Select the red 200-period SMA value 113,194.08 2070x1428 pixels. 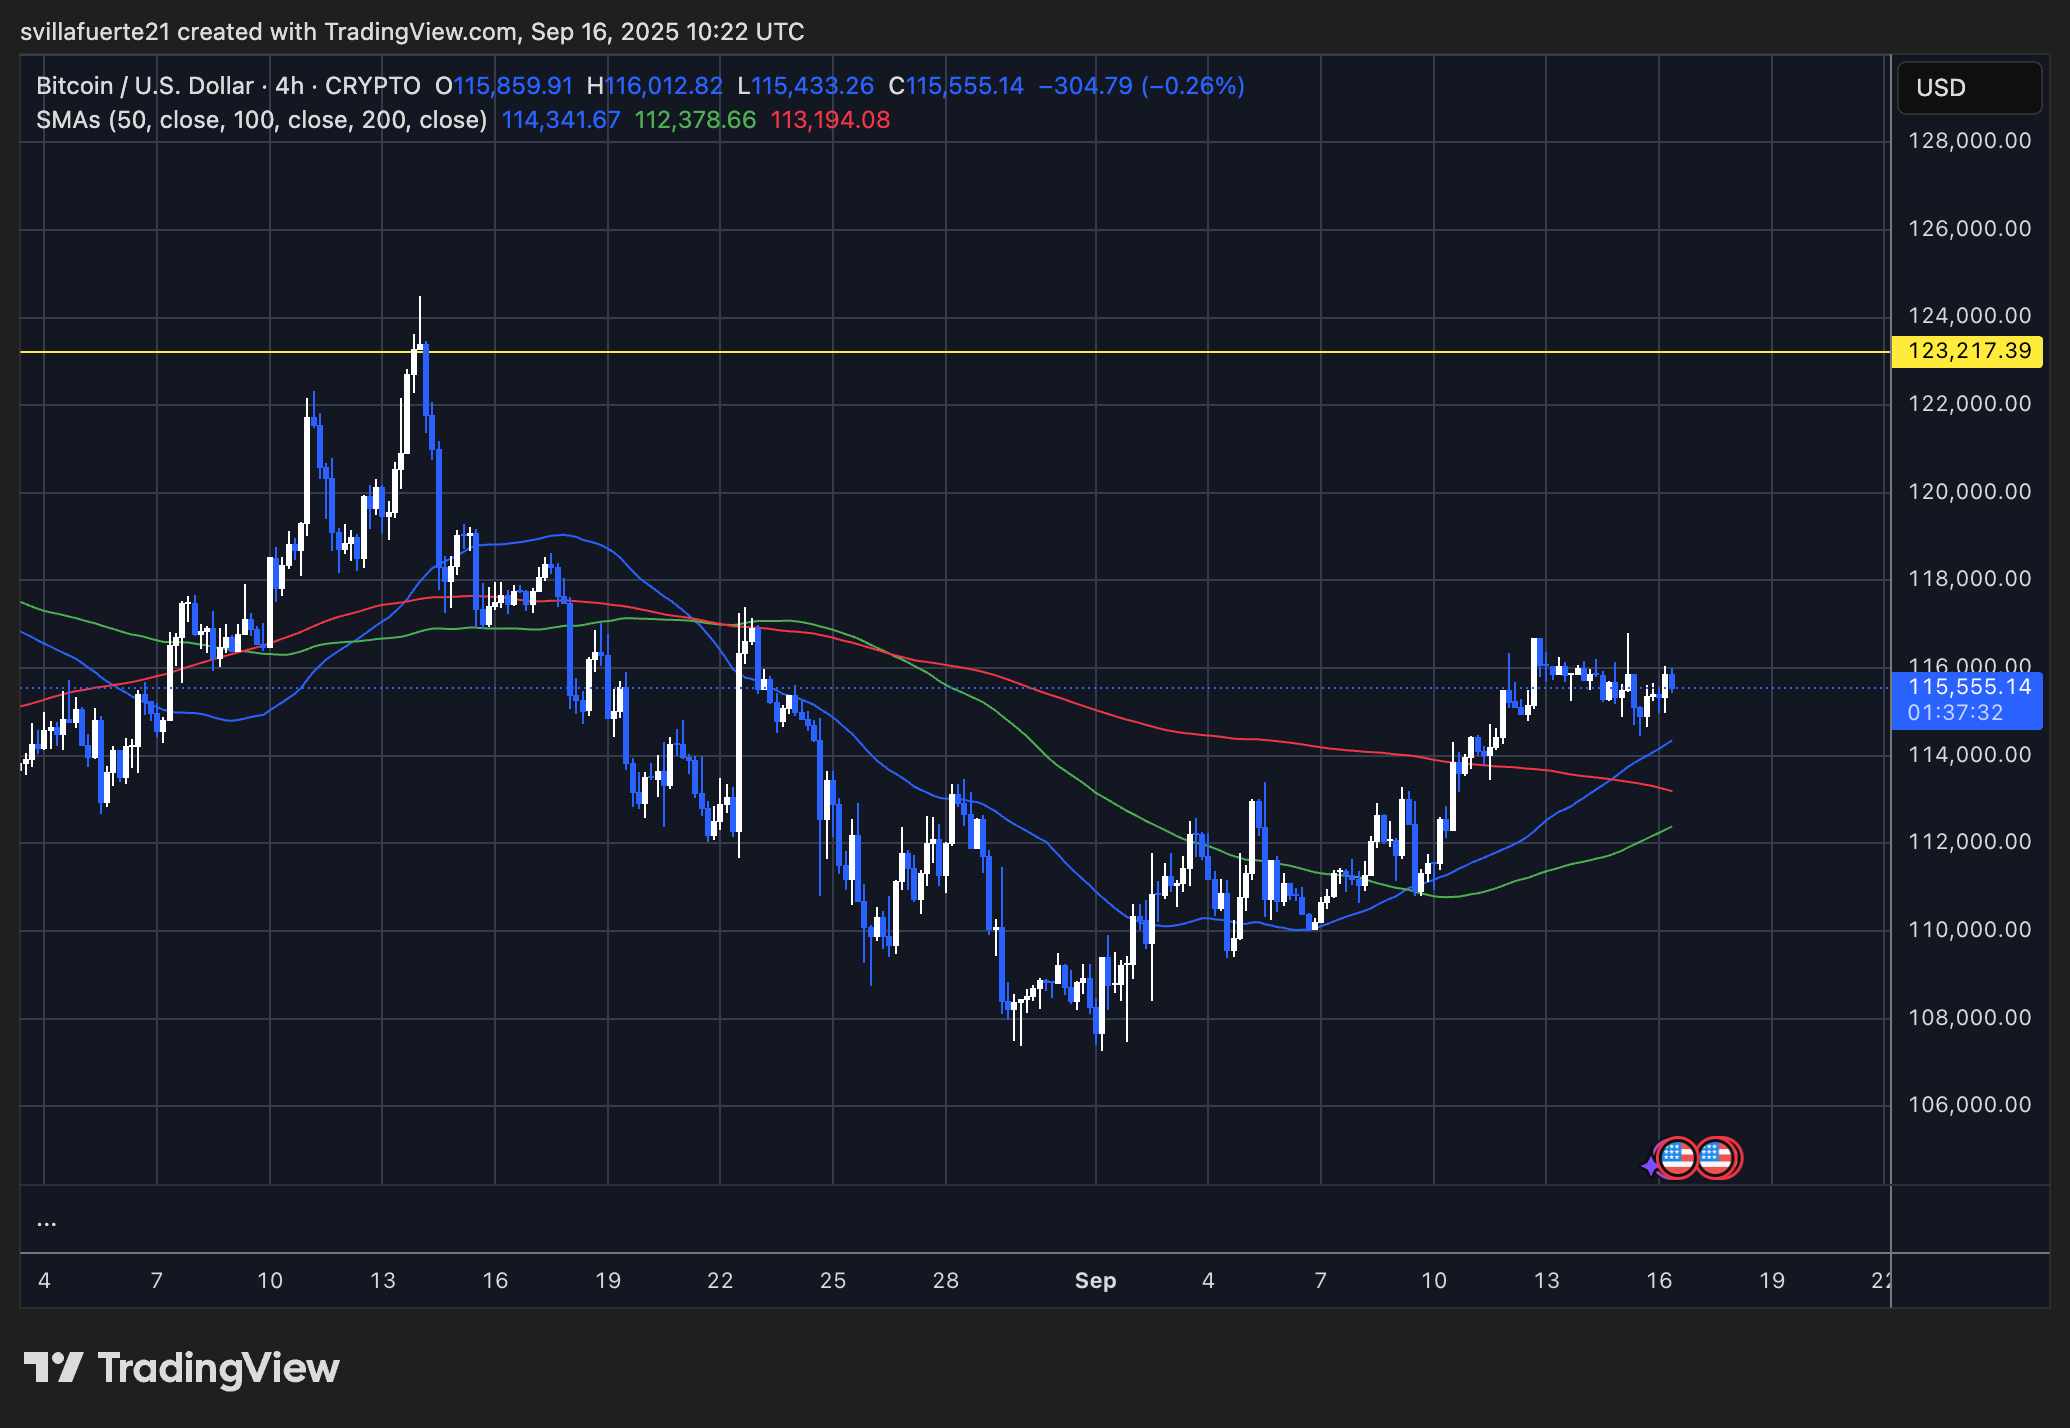(x=829, y=120)
